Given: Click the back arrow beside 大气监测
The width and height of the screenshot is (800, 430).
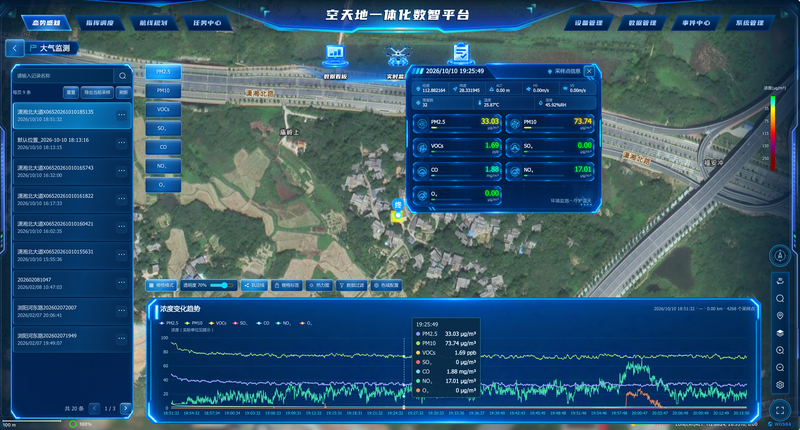Looking at the screenshot, I should pos(15,48).
